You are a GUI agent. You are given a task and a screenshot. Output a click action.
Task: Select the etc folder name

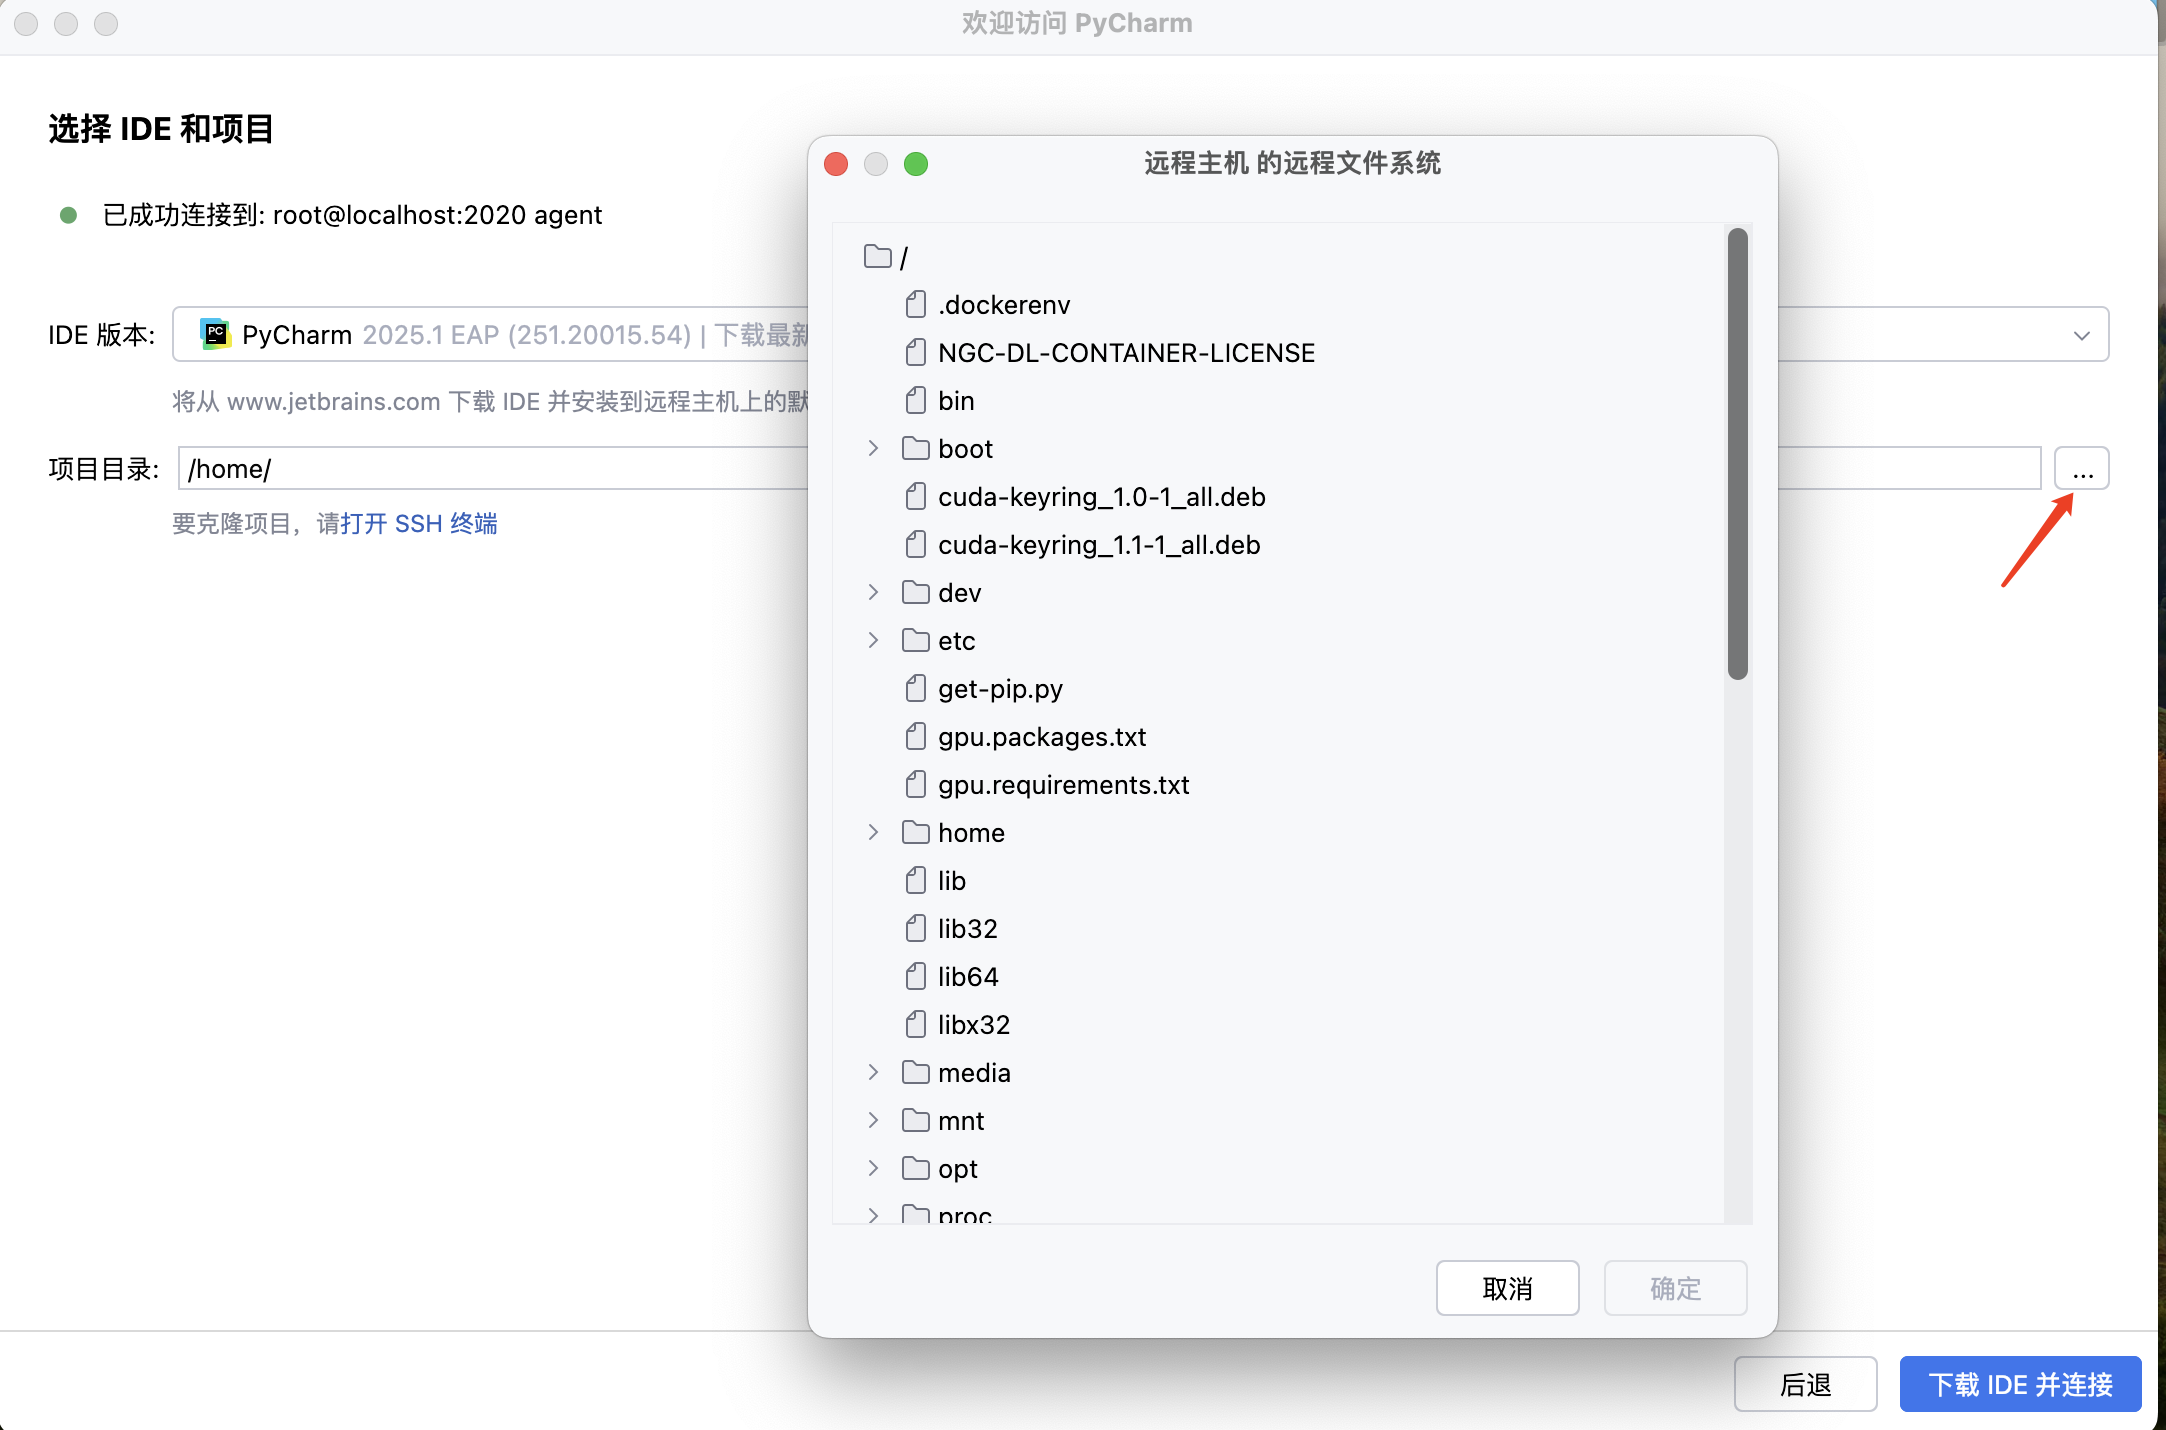click(x=957, y=641)
